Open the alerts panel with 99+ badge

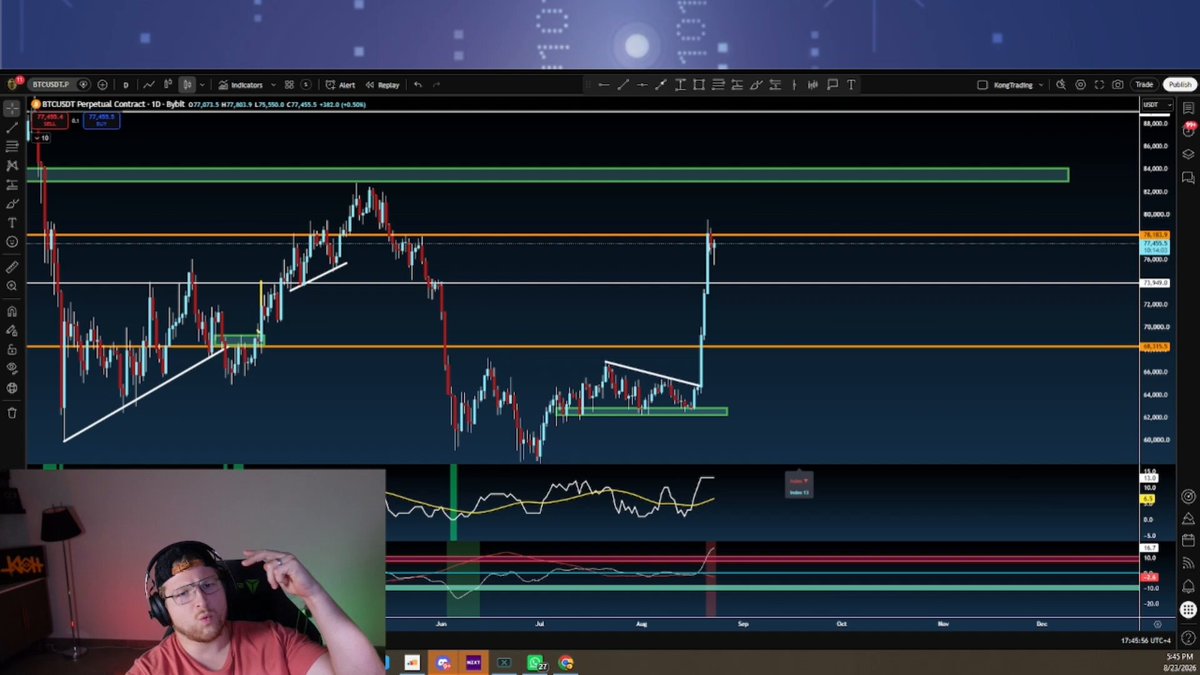pyautogui.click(x=1188, y=129)
